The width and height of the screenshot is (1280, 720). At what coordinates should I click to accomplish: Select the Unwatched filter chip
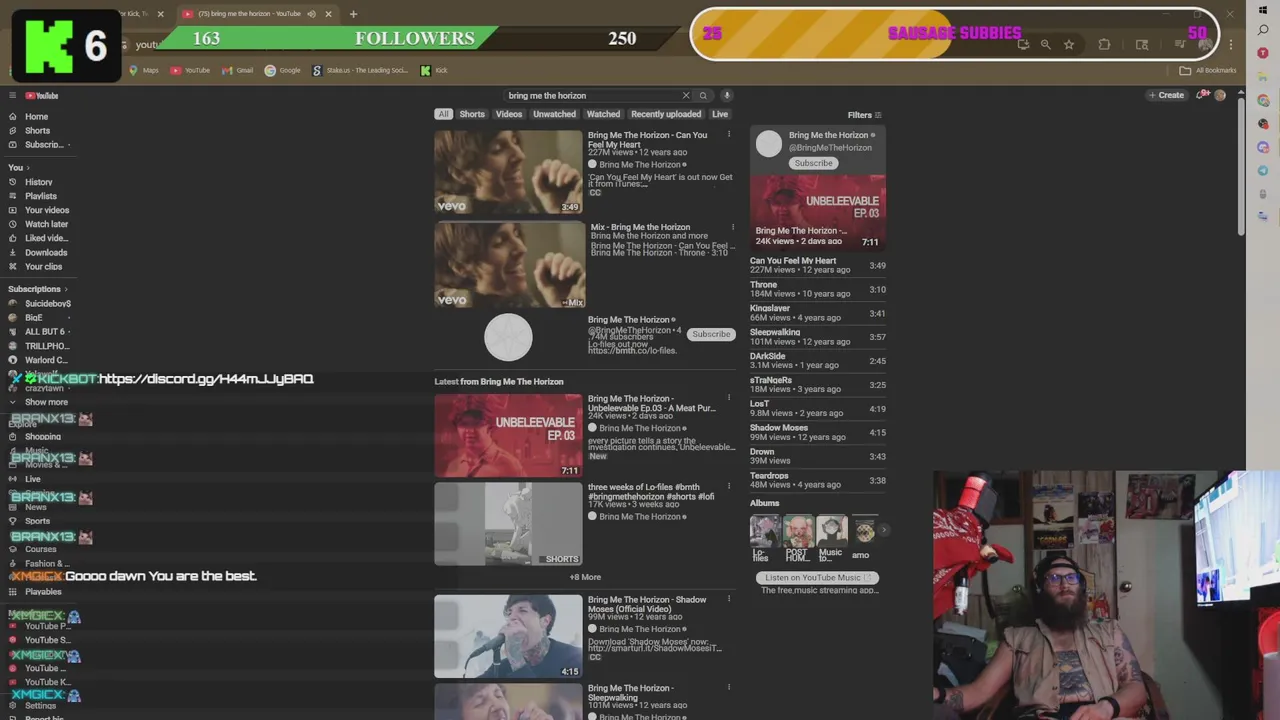tap(554, 114)
